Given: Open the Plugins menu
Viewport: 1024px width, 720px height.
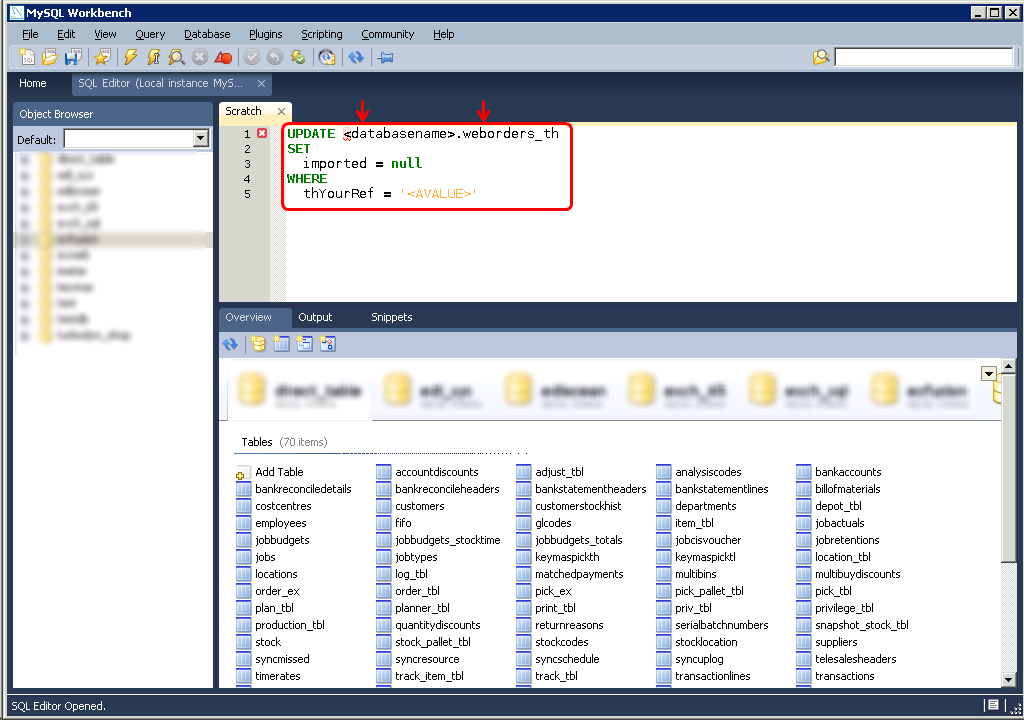Looking at the screenshot, I should coord(266,34).
